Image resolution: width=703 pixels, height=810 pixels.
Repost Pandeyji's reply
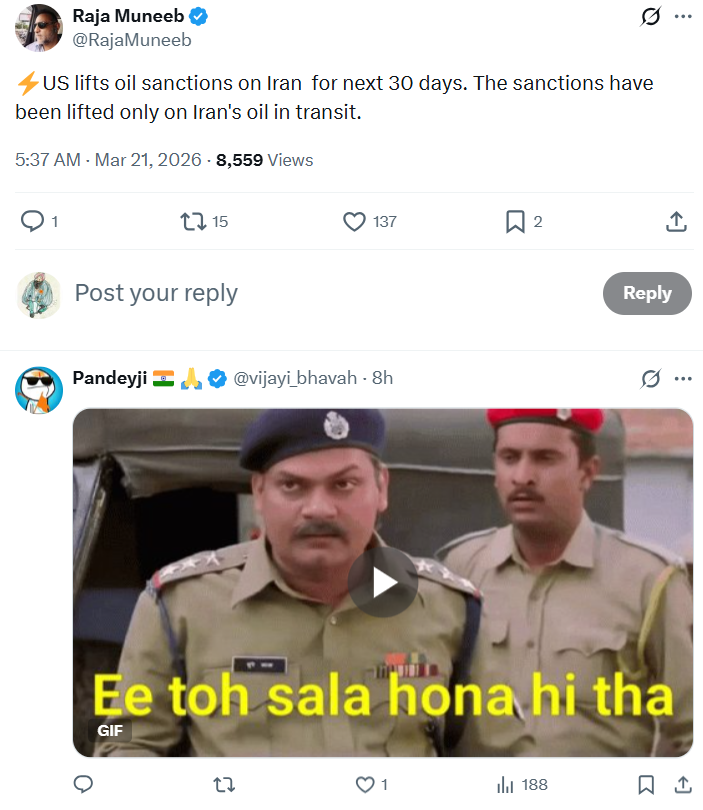226,785
